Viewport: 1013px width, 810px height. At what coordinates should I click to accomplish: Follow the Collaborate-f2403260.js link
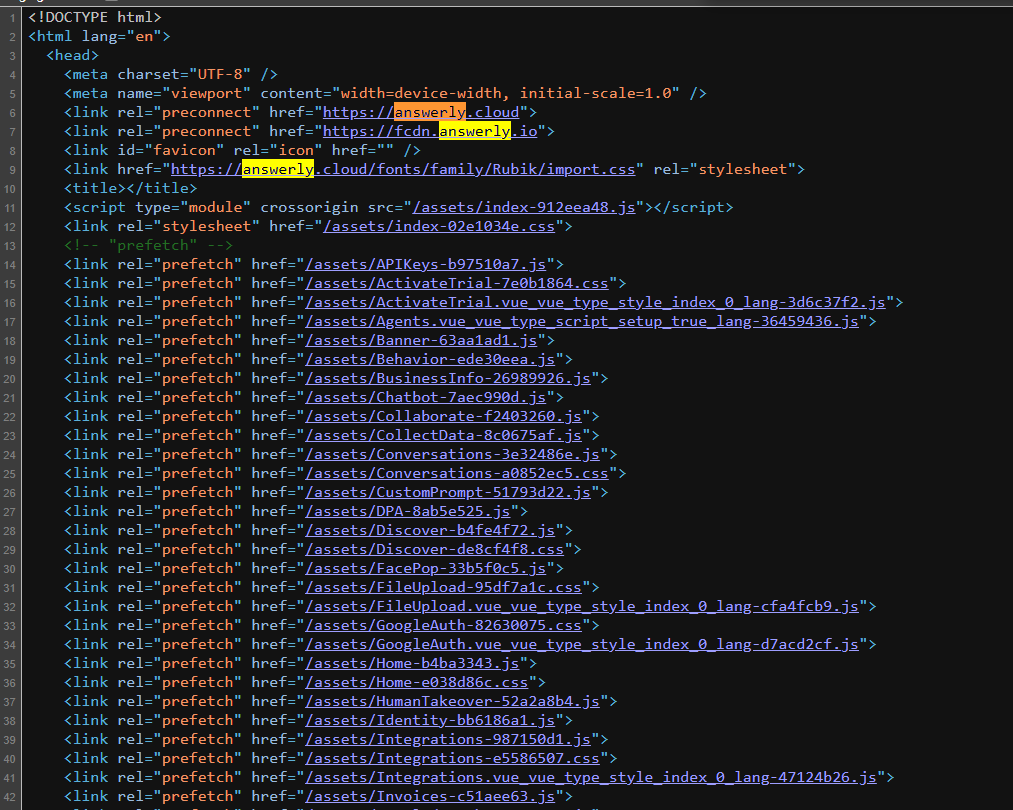443,416
